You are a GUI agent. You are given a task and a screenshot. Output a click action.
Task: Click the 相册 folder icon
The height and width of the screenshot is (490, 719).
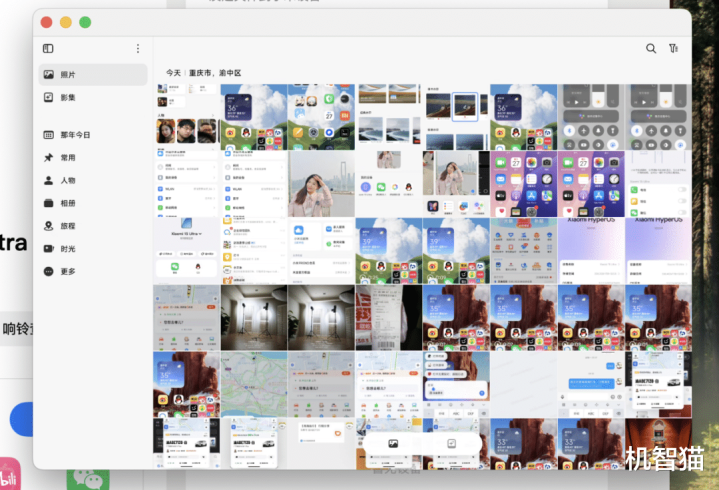(48, 203)
